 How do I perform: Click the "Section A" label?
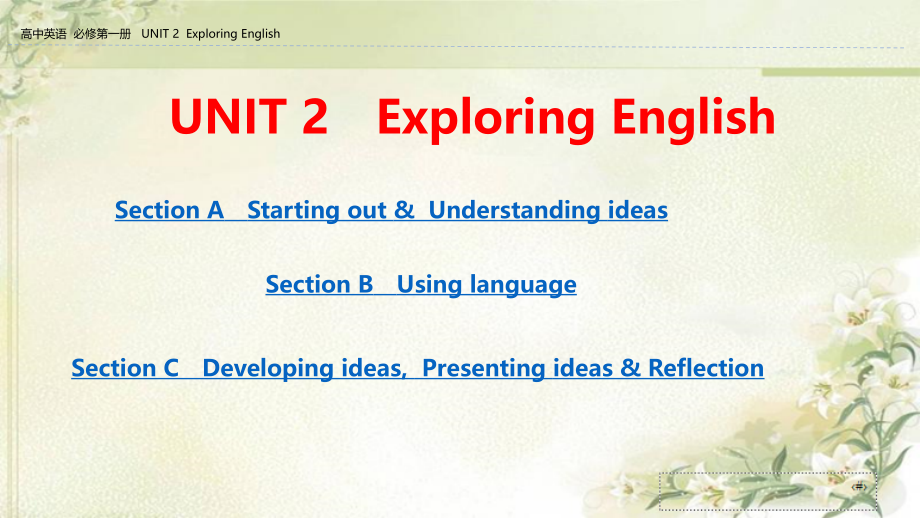[x=170, y=210]
